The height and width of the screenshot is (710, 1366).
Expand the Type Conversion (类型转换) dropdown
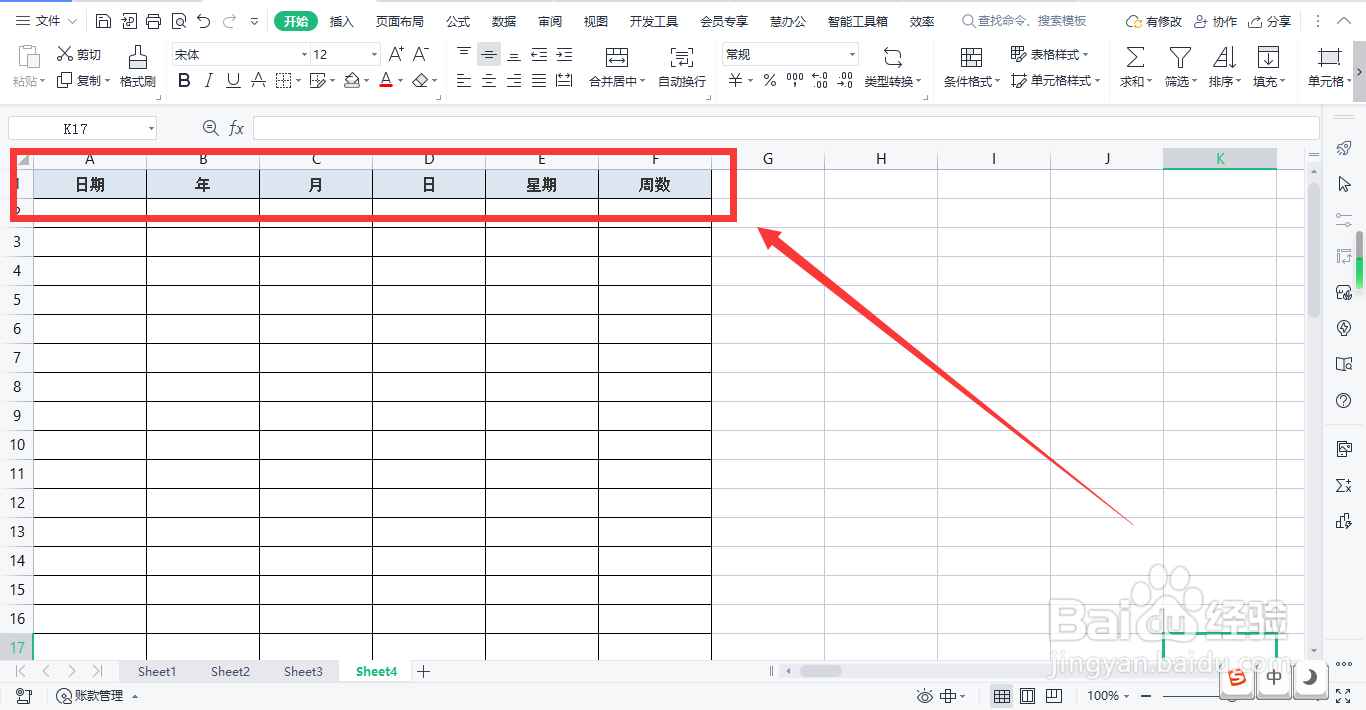[x=919, y=82]
